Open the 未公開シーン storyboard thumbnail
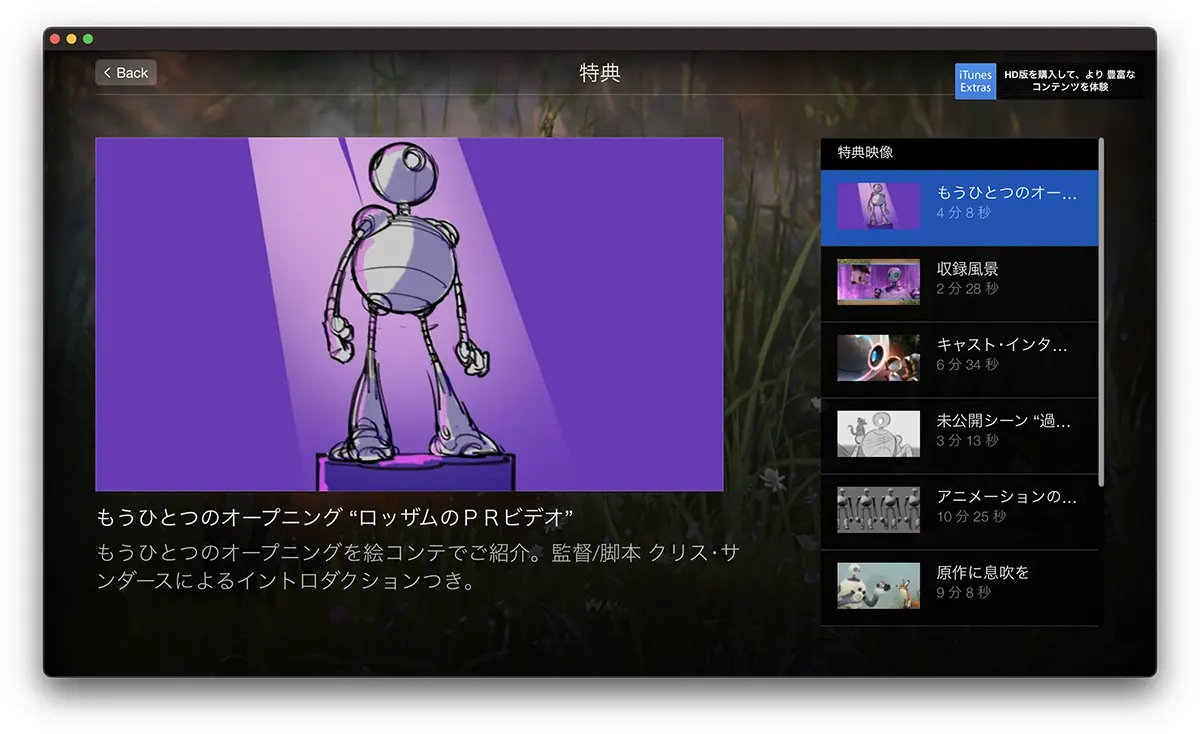1200x734 pixels. click(x=878, y=434)
